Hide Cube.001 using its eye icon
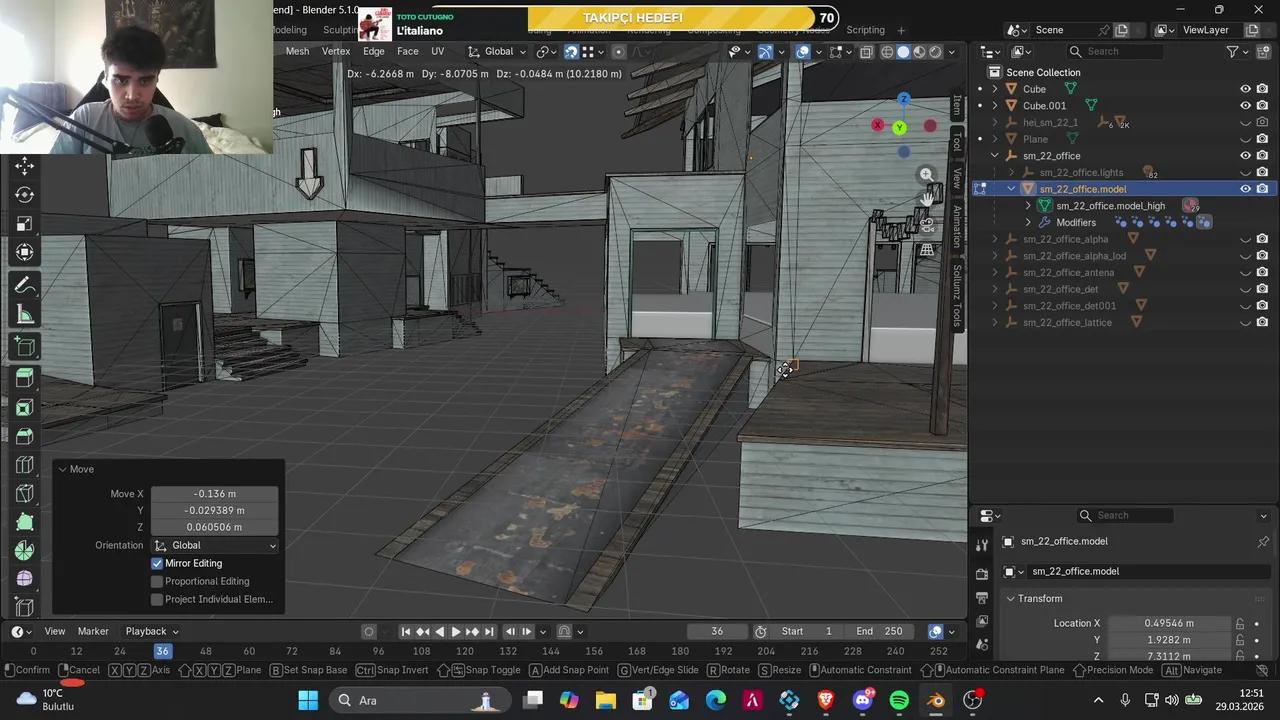This screenshot has width=1280, height=720. 1246,105
